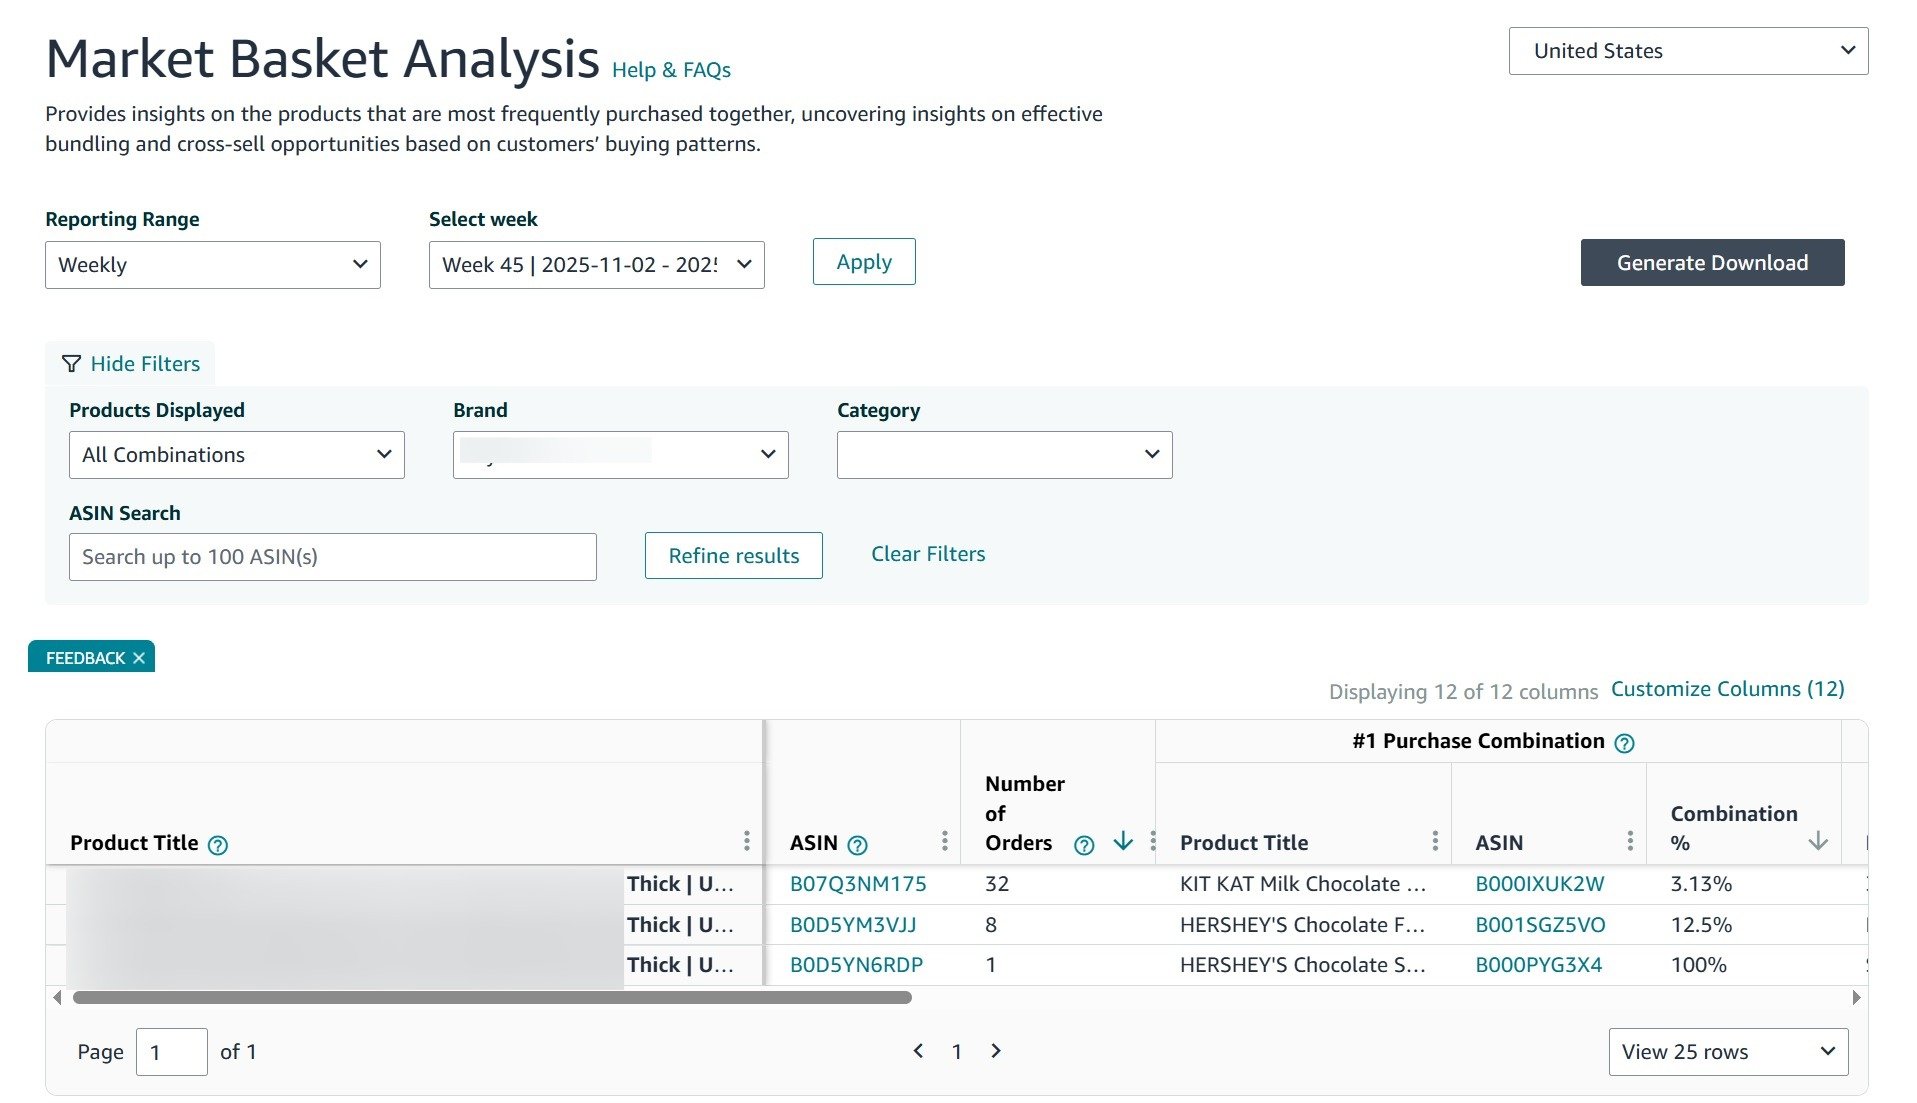Go to previous page arrow

click(918, 1051)
